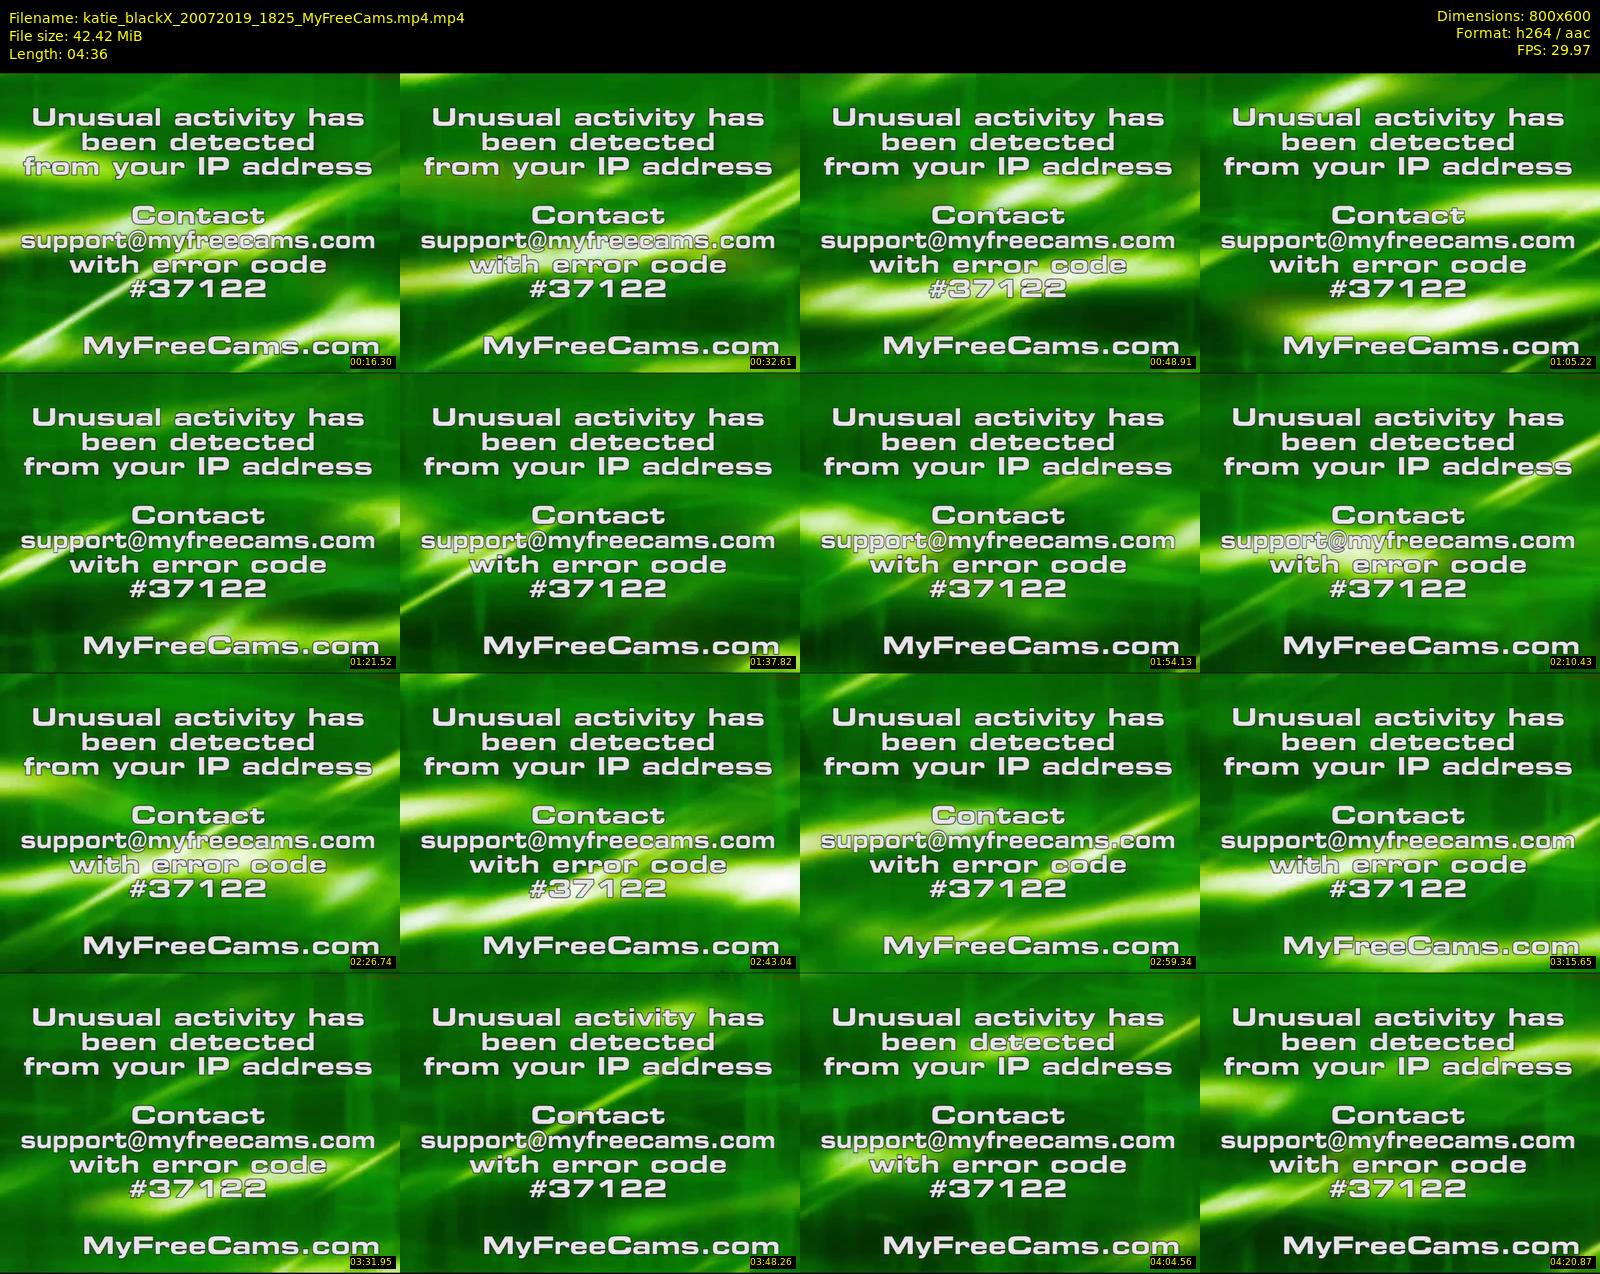Pick the frame with timestamp 03:15.65
The width and height of the screenshot is (1600, 1274).
tap(1399, 822)
